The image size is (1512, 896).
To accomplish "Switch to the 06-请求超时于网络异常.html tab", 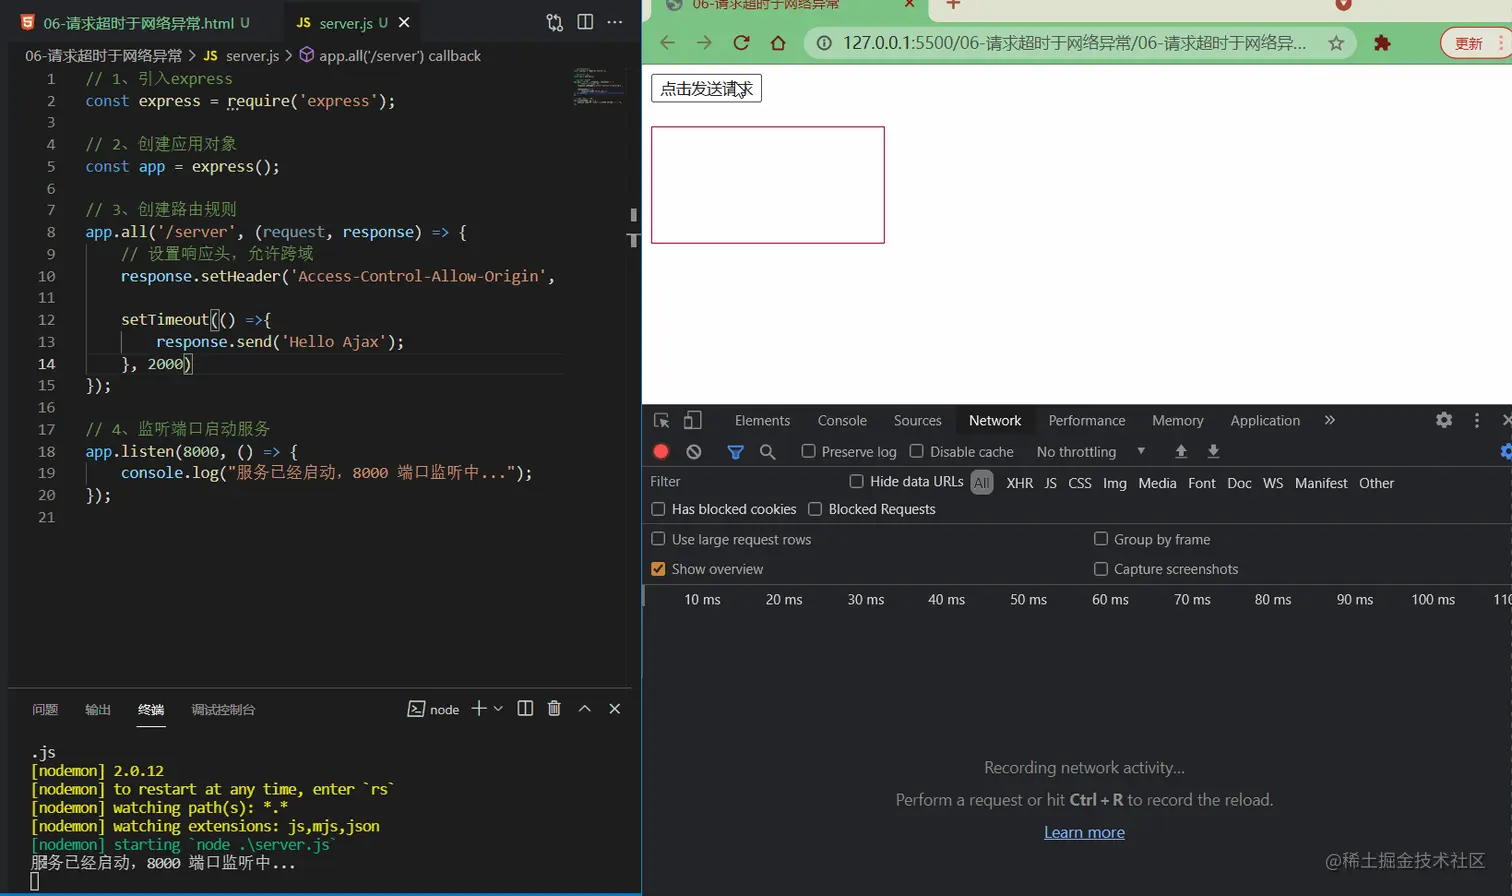I will click(136, 22).
